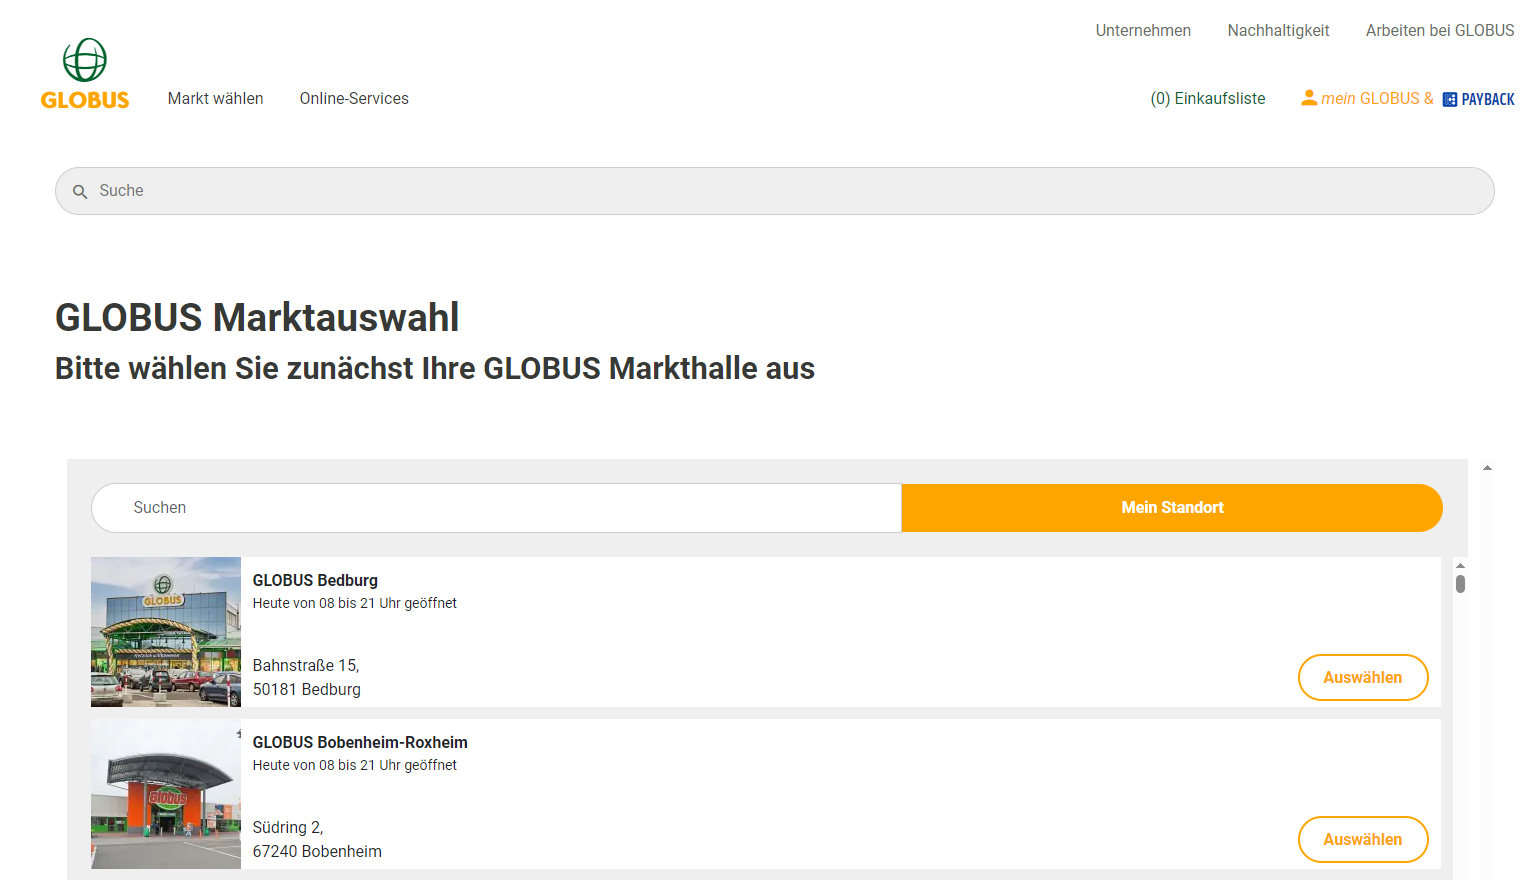Click the market list scrollbar thumb
The height and width of the screenshot is (880, 1525).
coord(1460,584)
